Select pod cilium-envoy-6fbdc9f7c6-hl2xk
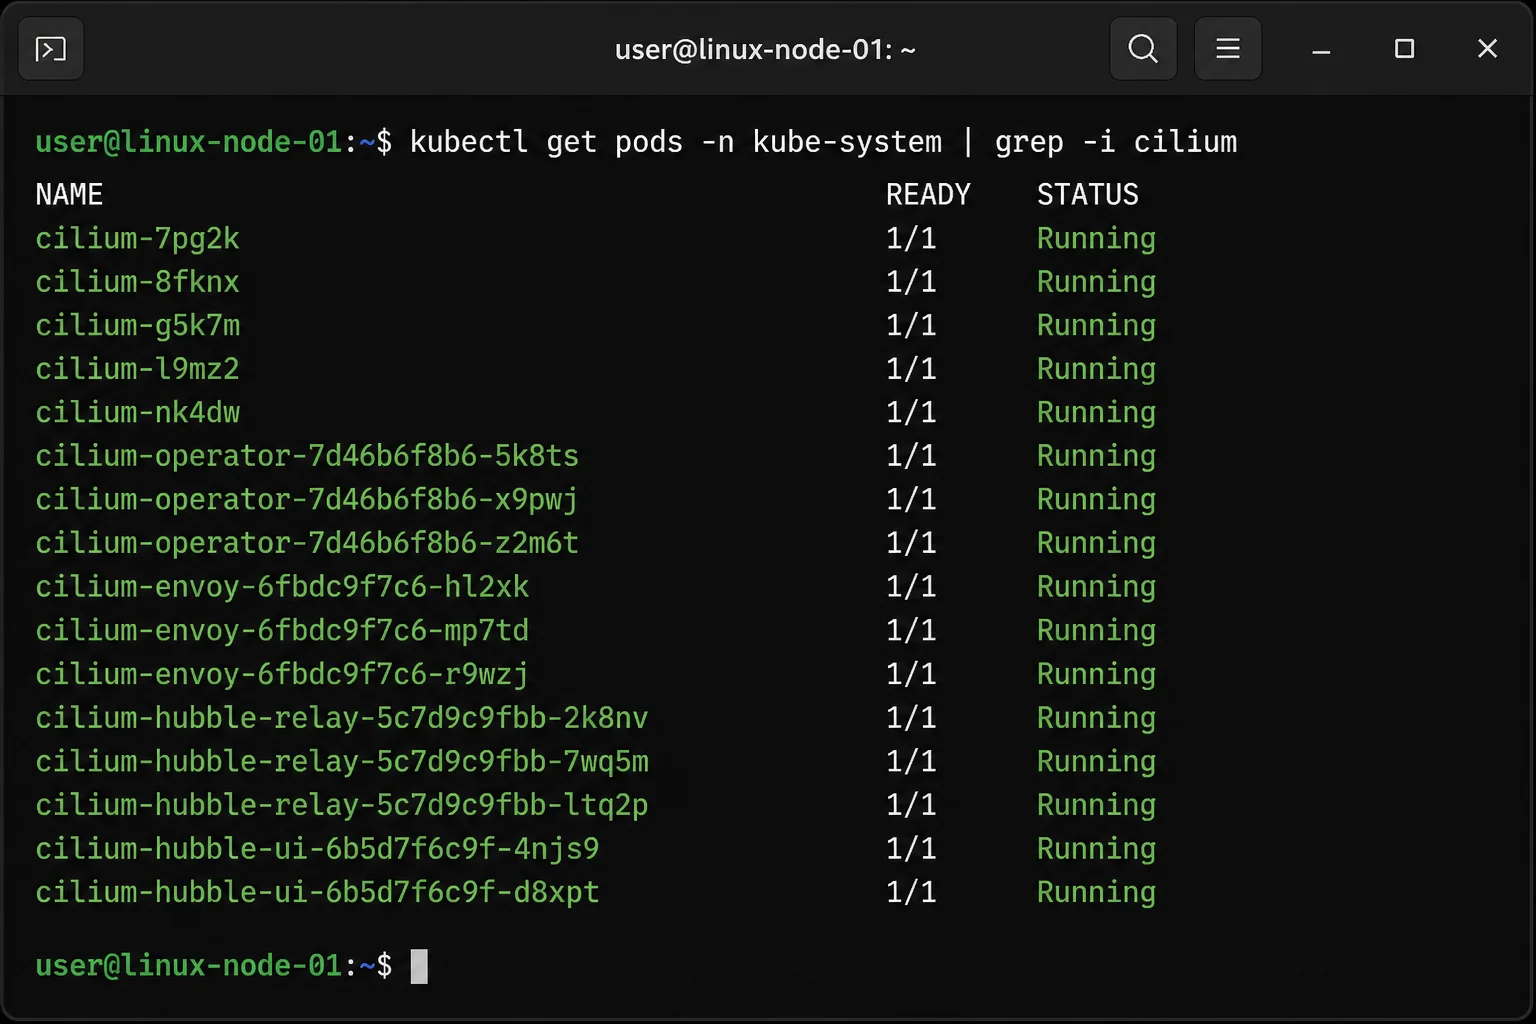This screenshot has height=1024, width=1536. pos(282,587)
